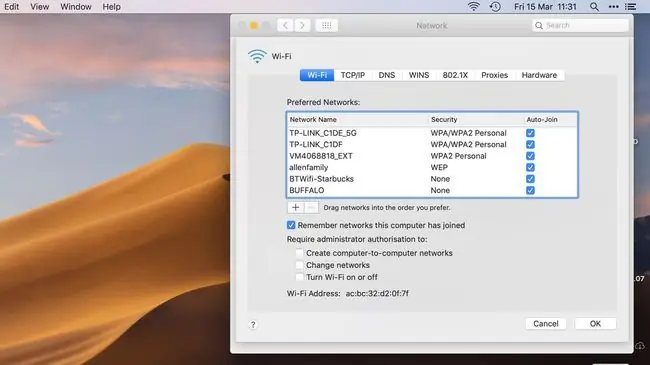Sort by Auto-Join column header
This screenshot has height=365, width=650.
coord(550,119)
